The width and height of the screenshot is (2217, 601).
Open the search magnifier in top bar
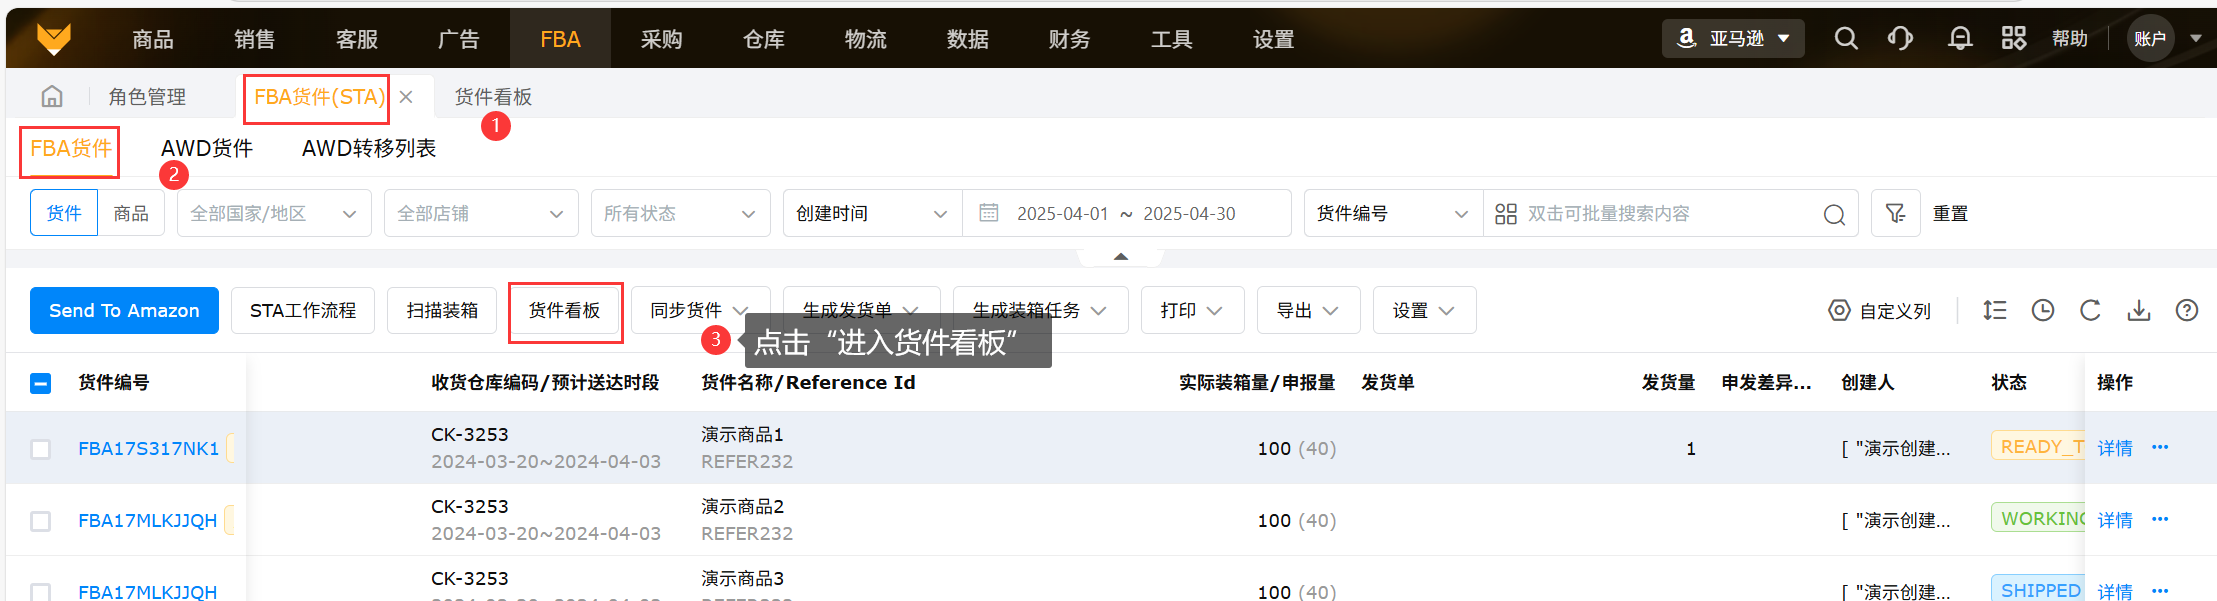(x=1846, y=39)
